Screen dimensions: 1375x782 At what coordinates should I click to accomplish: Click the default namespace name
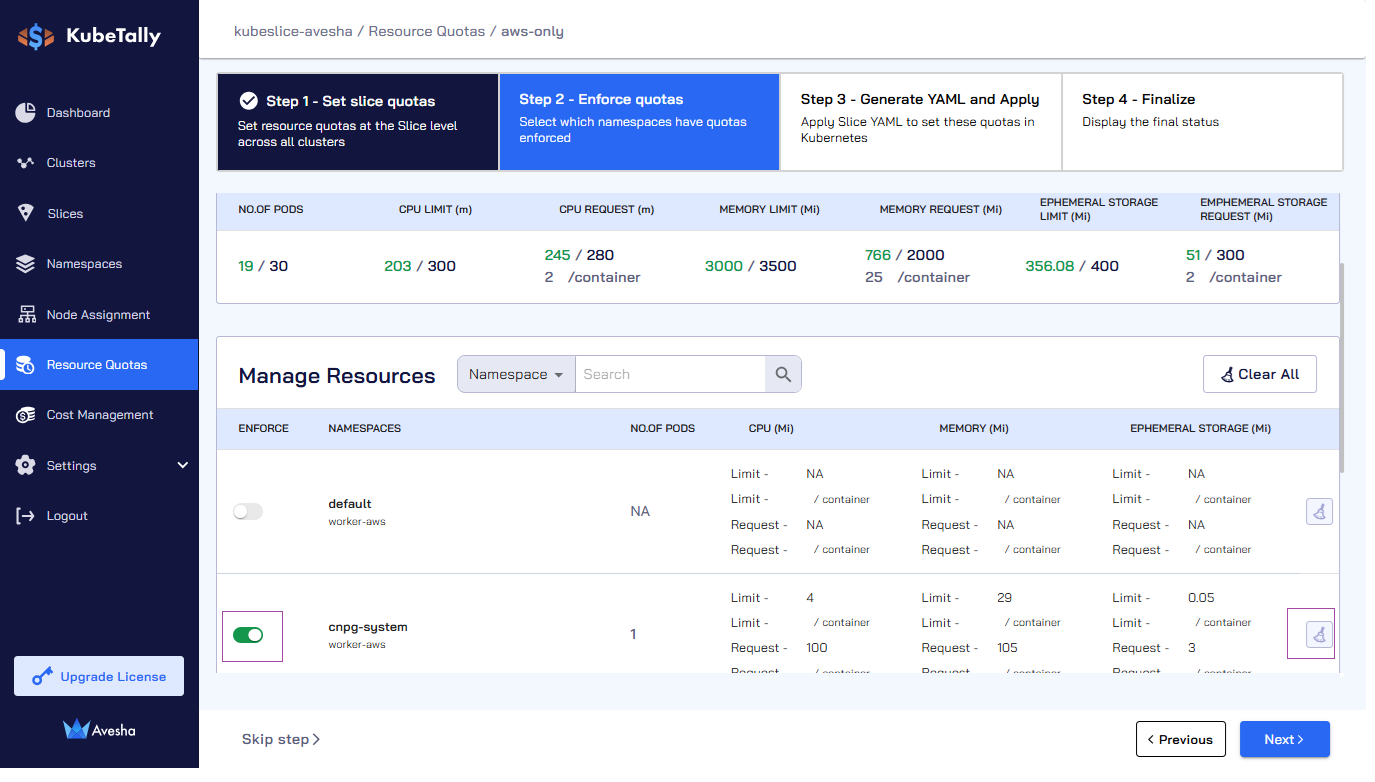[350, 504]
